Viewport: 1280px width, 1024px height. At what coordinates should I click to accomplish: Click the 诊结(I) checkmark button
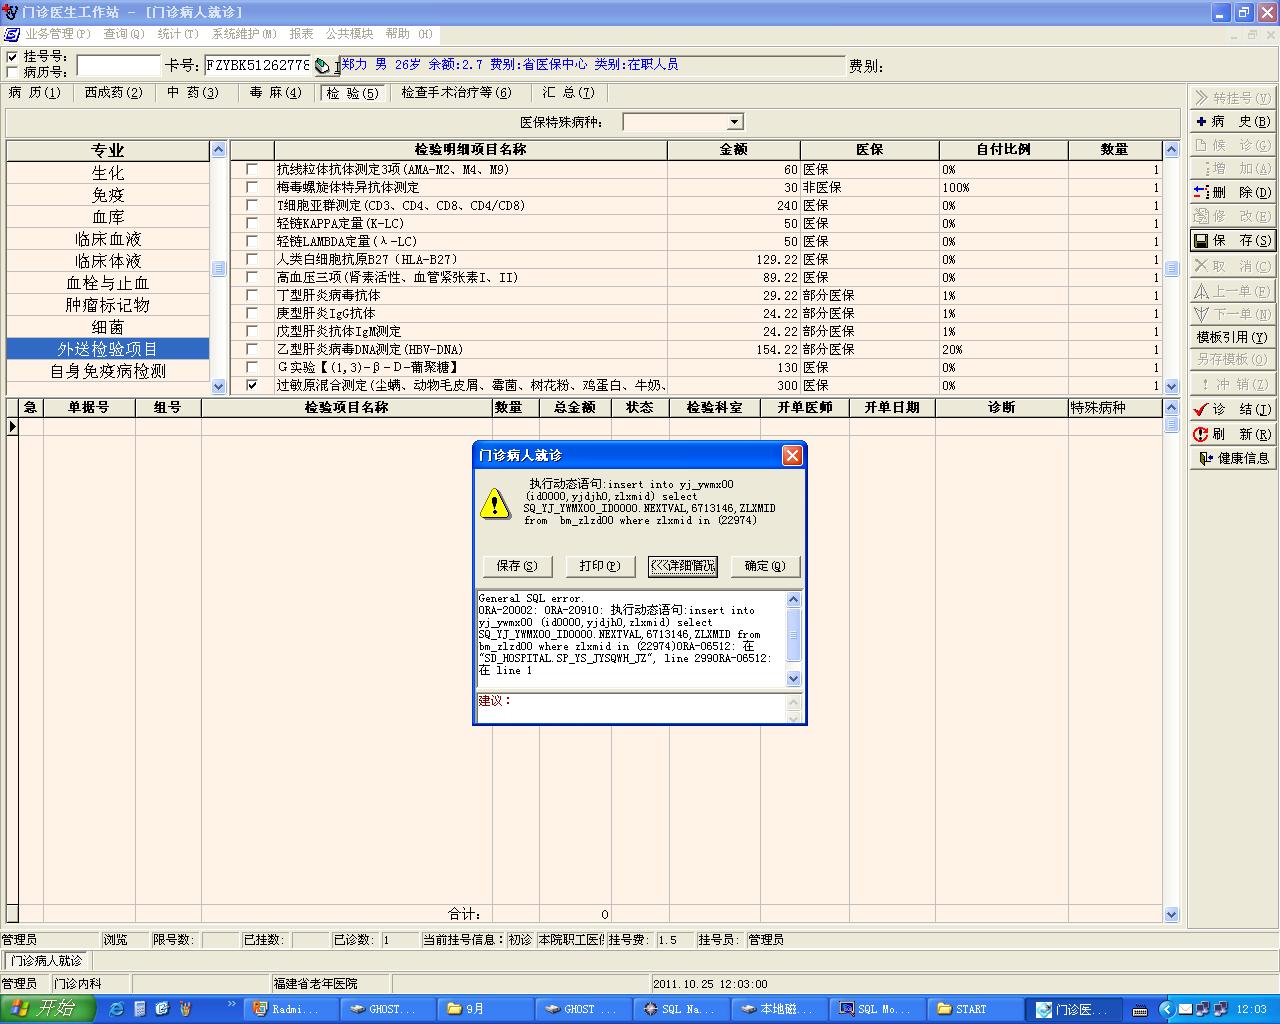point(1232,409)
